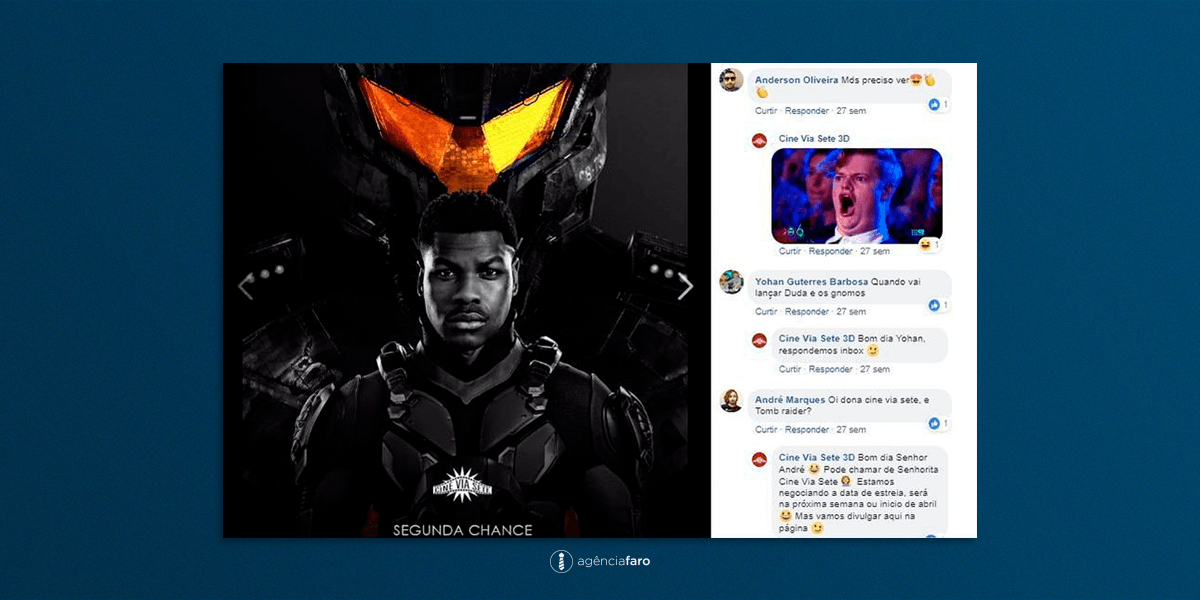The image size is (1200, 600).
Task: Click Cine Via Sete 3D avatar above the GIF
Action: [x=759, y=140]
